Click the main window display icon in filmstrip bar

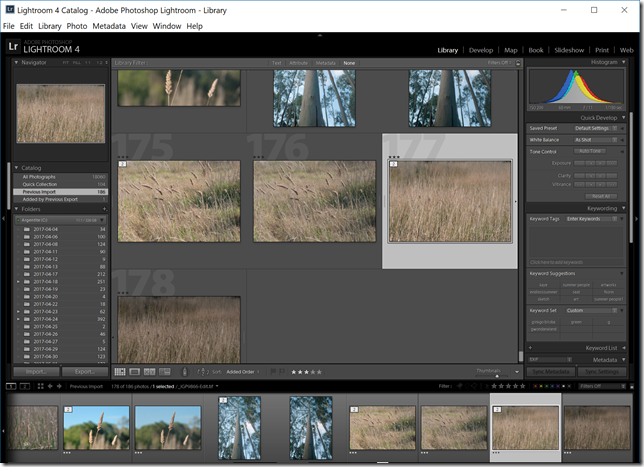pyautogui.click(x=10, y=385)
